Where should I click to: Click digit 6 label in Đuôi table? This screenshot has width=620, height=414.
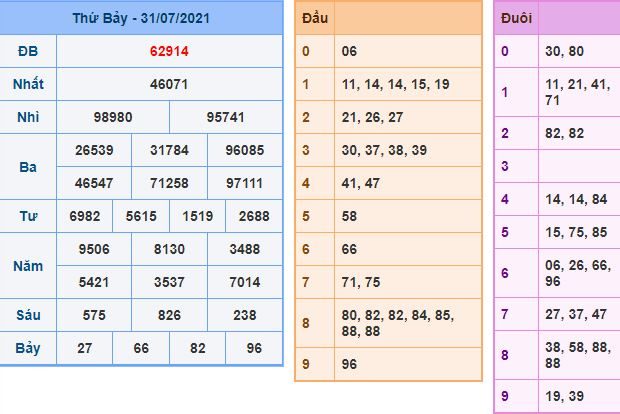pos(505,273)
